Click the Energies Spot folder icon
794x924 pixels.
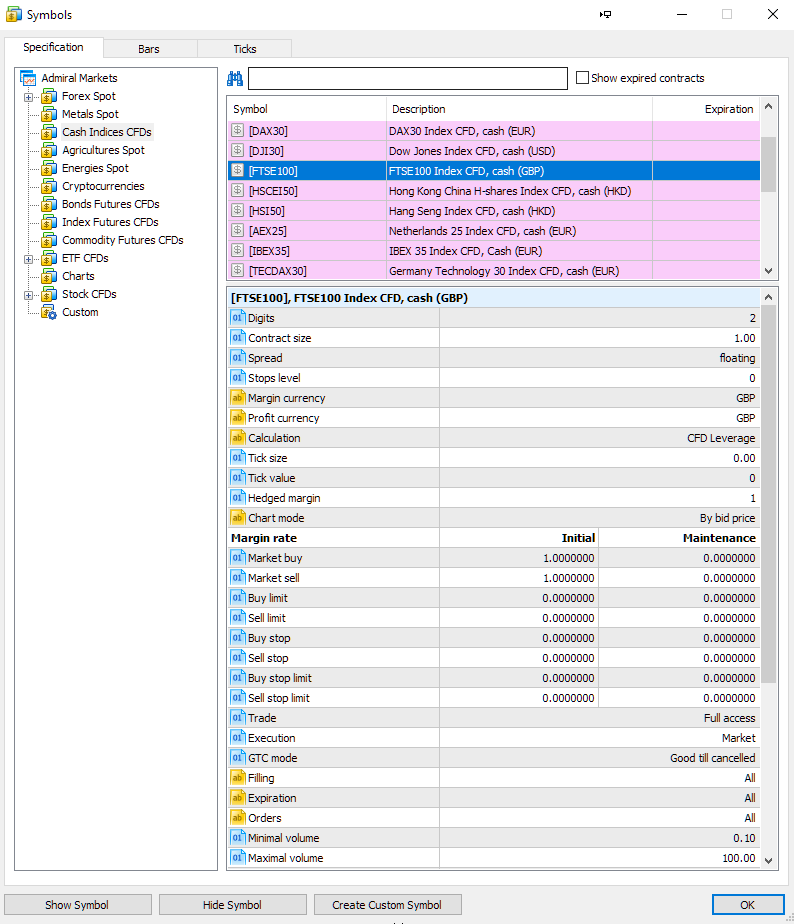pos(49,168)
